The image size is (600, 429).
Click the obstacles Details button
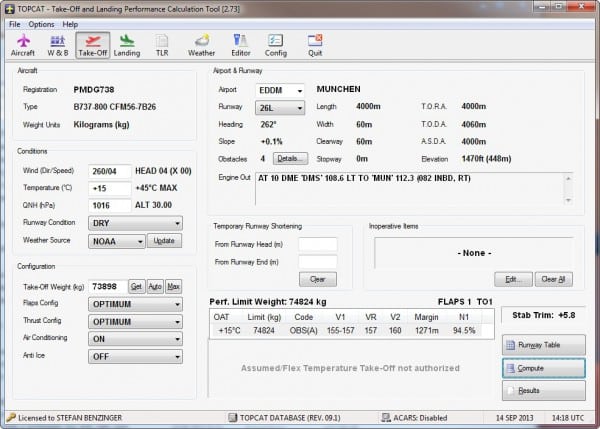[290, 158]
